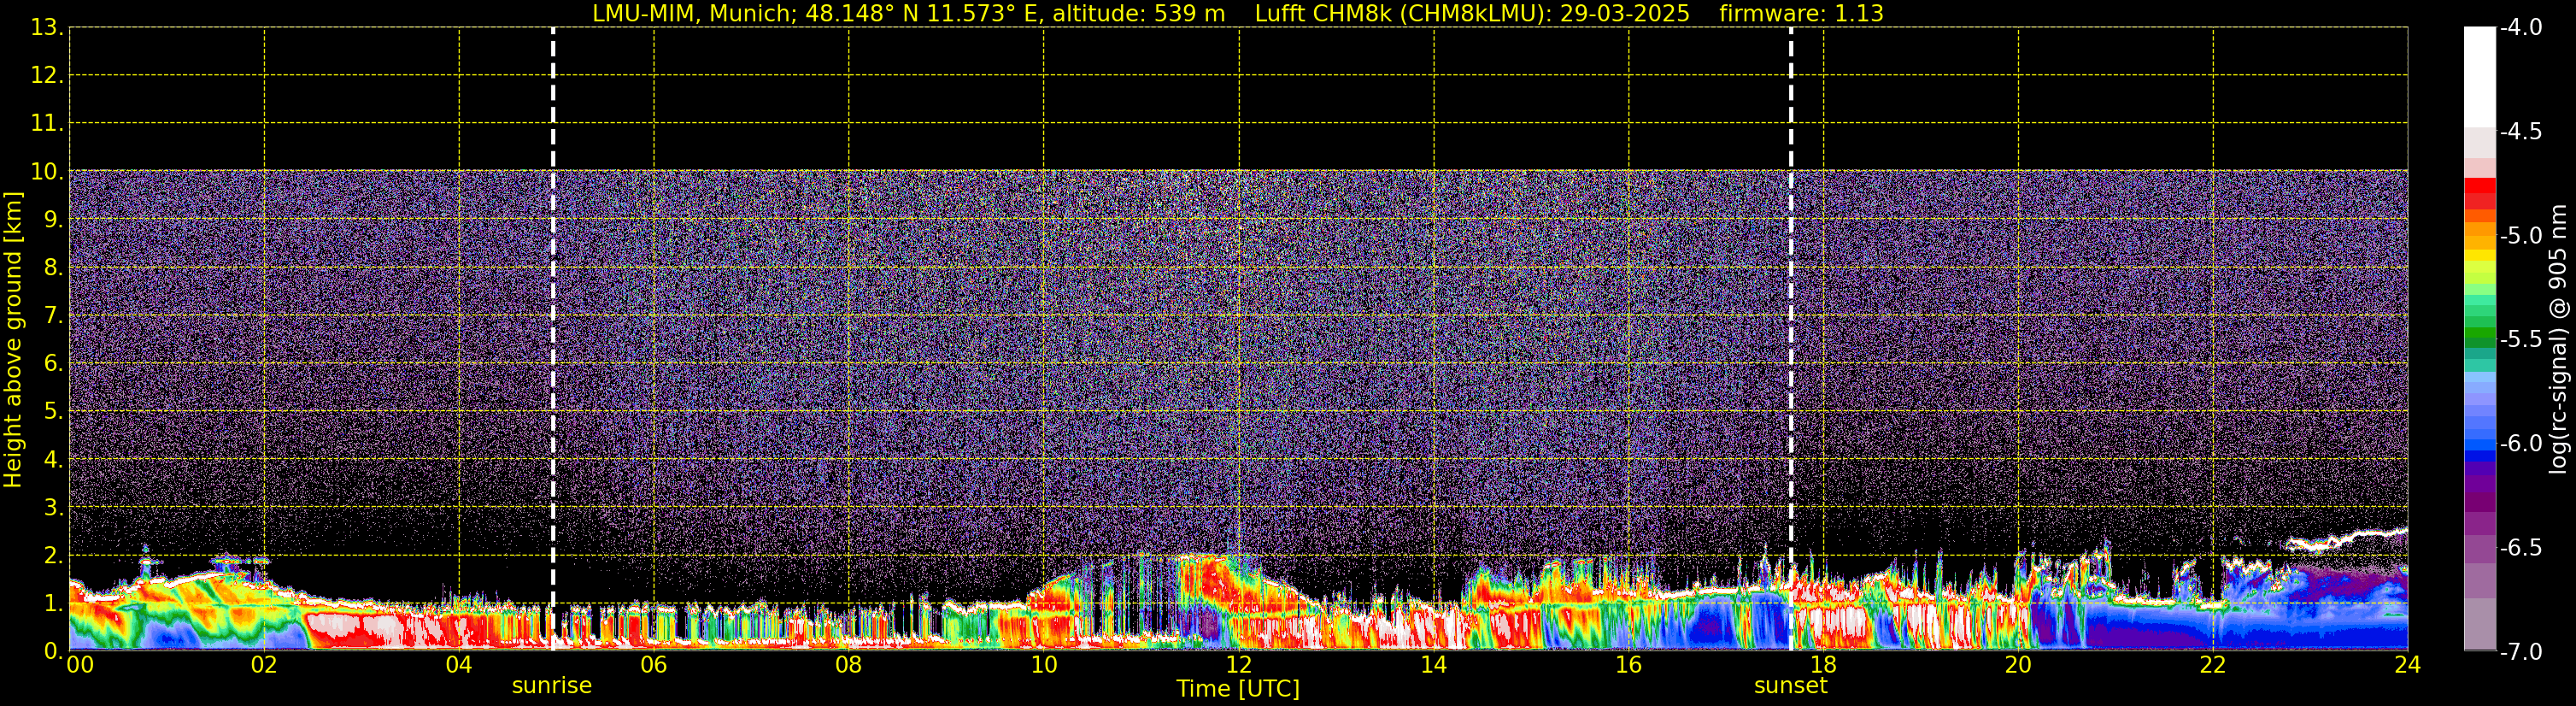The image size is (2576, 706).
Task: Click height axis tick label '10.'
Action: 47,172
